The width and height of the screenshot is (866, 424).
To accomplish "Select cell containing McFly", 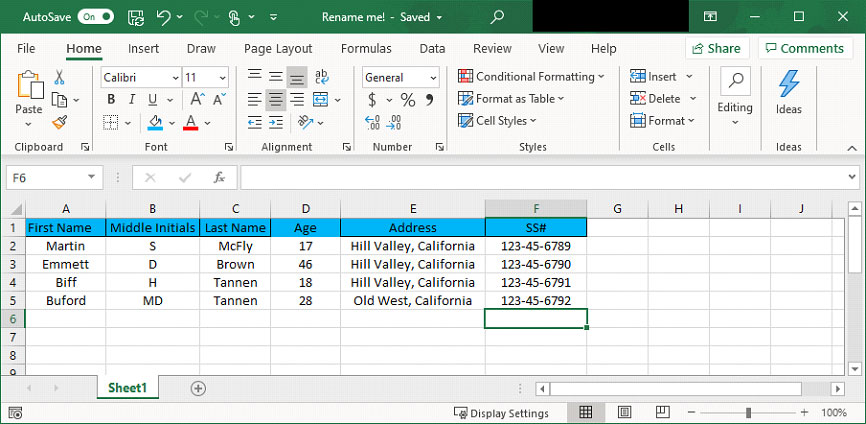I will coord(235,246).
